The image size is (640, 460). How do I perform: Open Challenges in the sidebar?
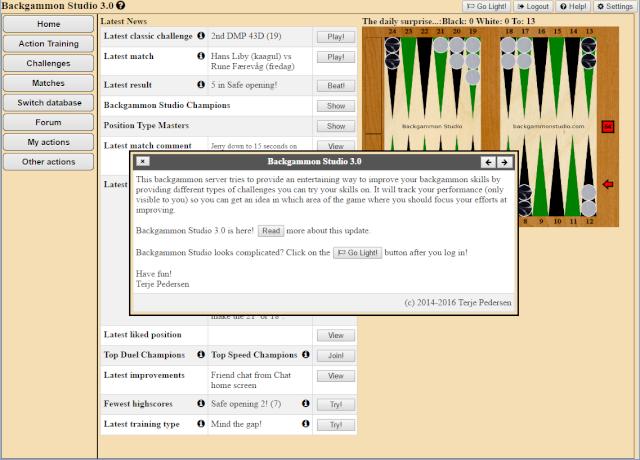tap(49, 63)
